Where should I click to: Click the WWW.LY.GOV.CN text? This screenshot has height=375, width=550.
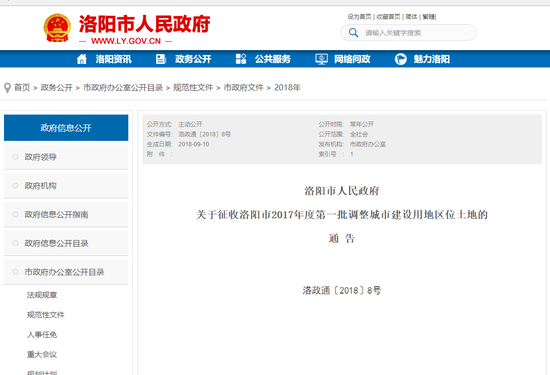coord(126,41)
